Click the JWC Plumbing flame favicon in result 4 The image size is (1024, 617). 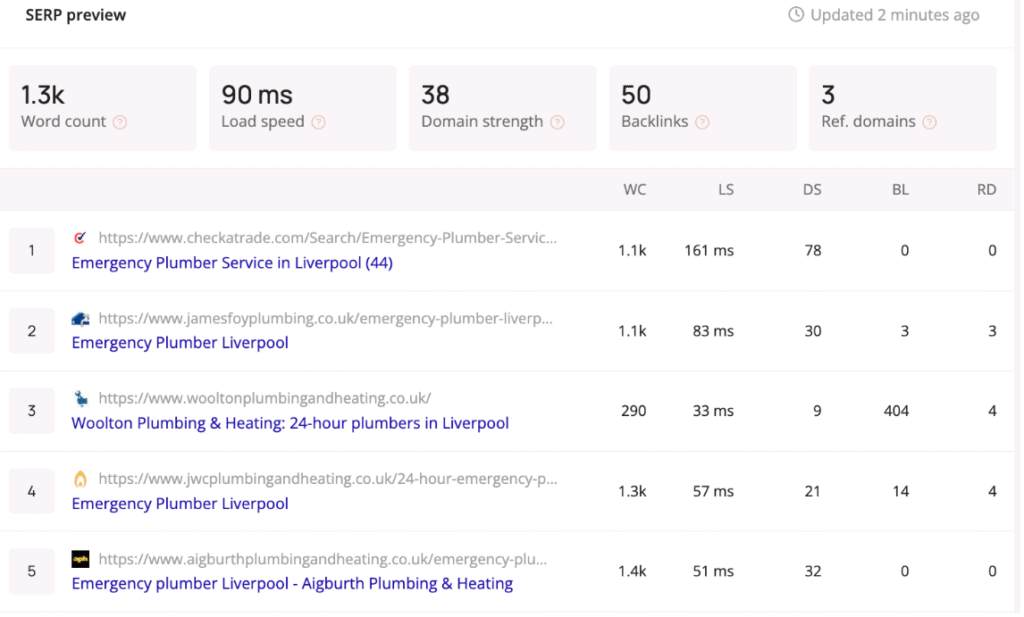(80, 479)
